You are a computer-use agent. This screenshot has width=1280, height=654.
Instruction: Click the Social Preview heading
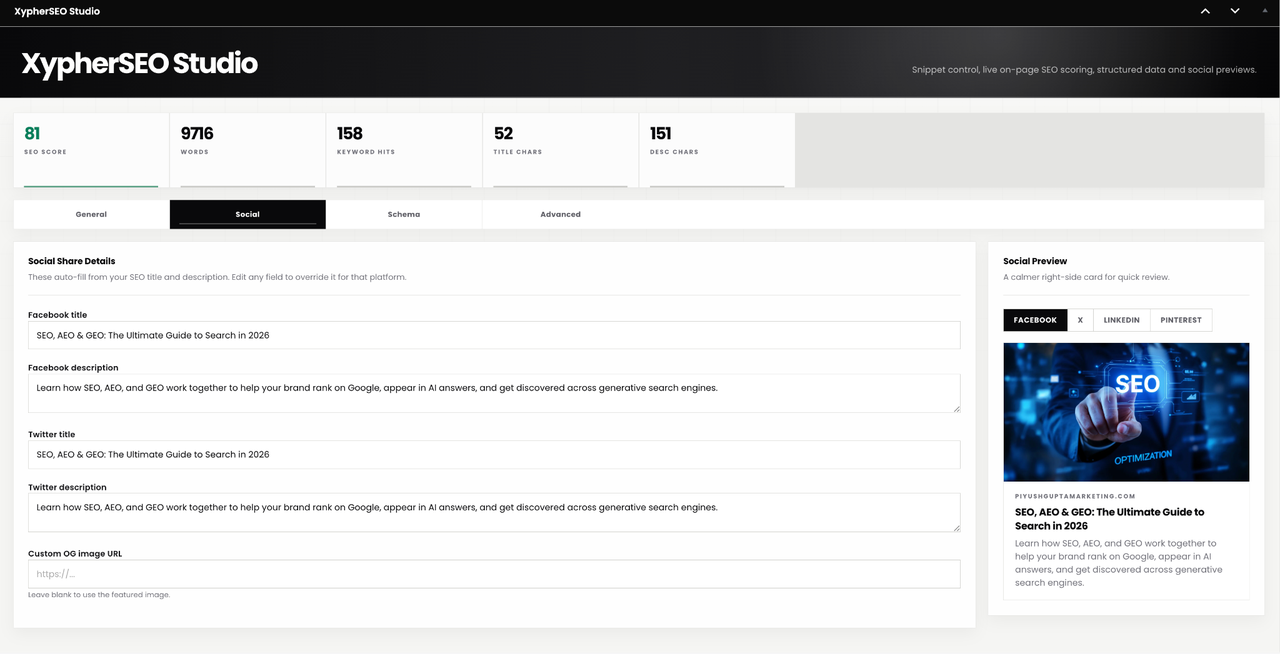click(x=1035, y=261)
